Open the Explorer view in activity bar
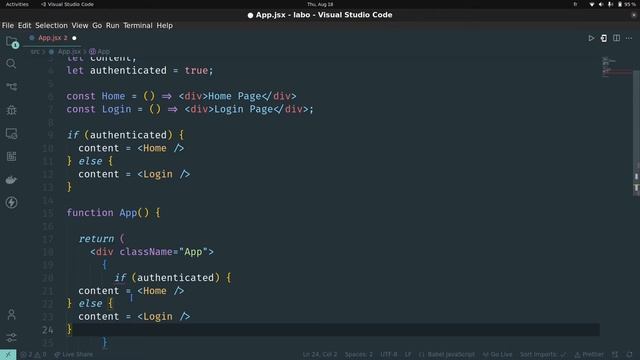 11,41
